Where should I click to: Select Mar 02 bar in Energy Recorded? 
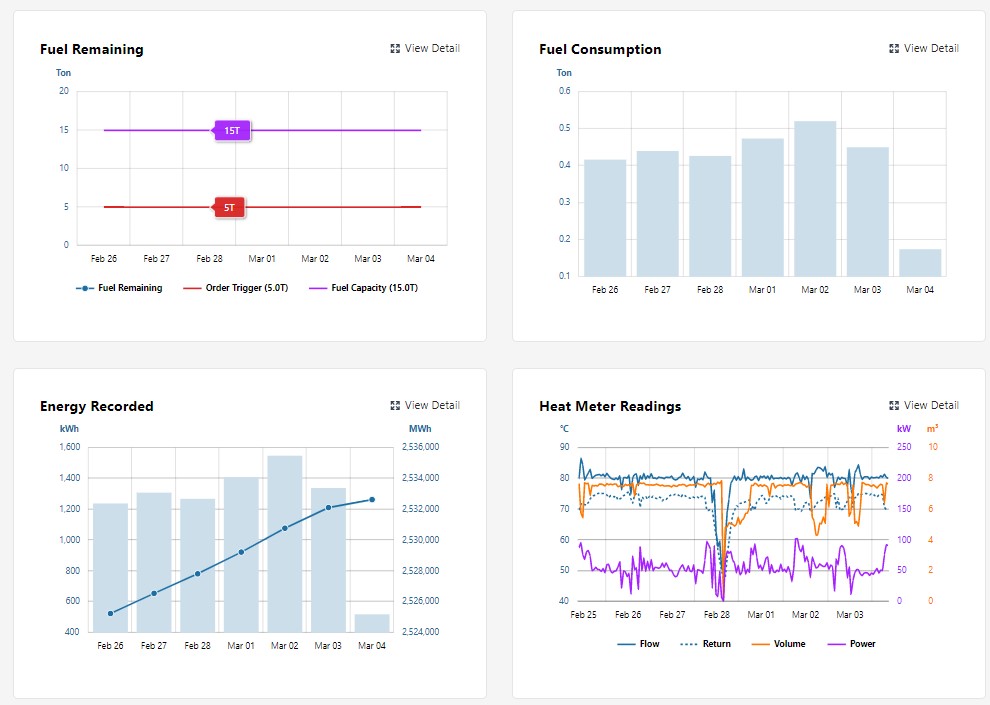click(285, 543)
